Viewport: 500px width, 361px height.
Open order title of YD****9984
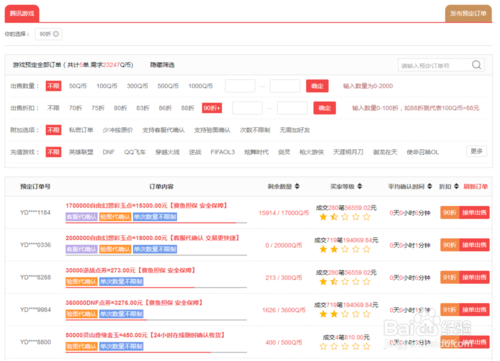pyautogui.click(x=134, y=303)
